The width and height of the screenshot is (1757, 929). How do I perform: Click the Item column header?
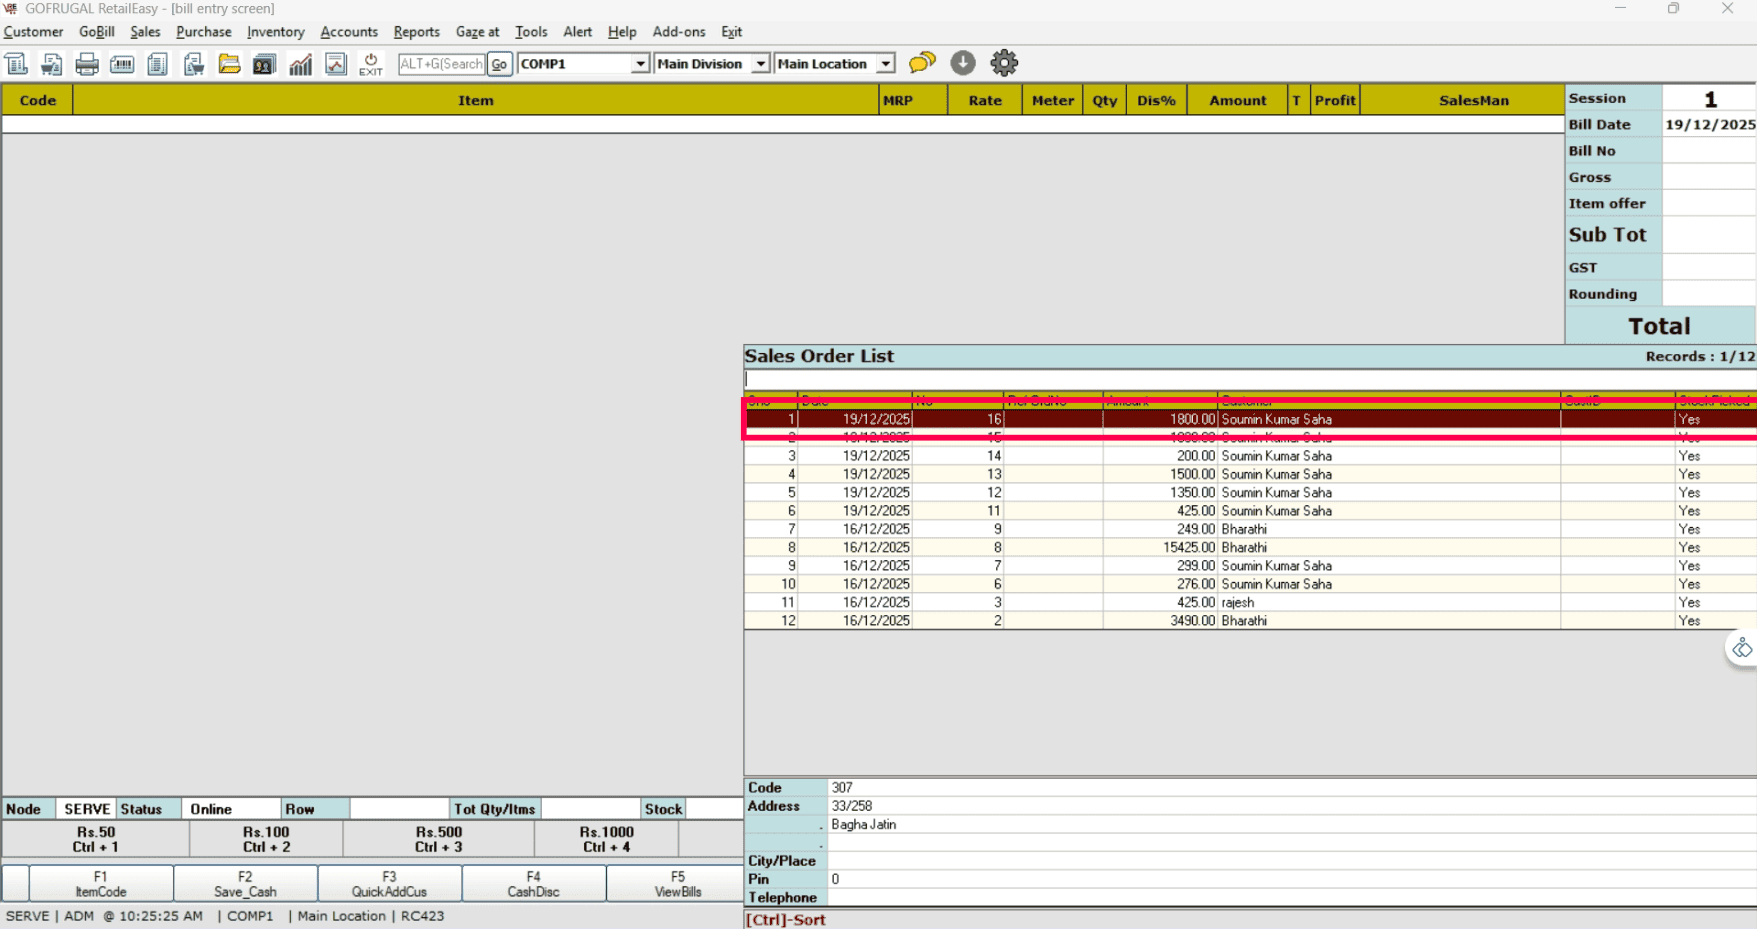click(x=475, y=100)
